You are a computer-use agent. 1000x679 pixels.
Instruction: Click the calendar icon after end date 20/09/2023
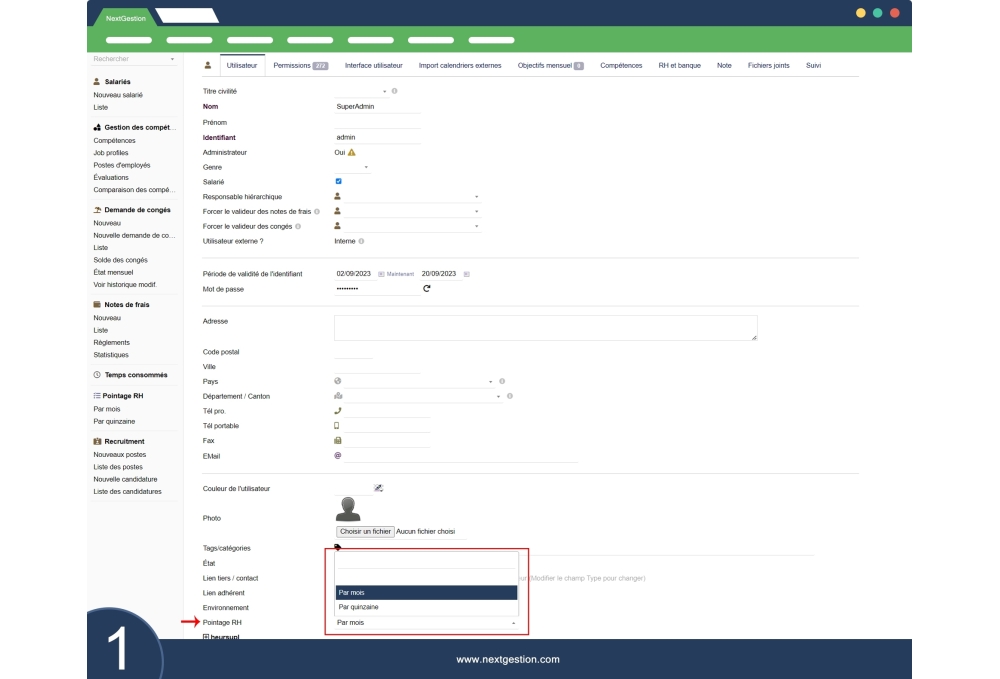(466, 274)
